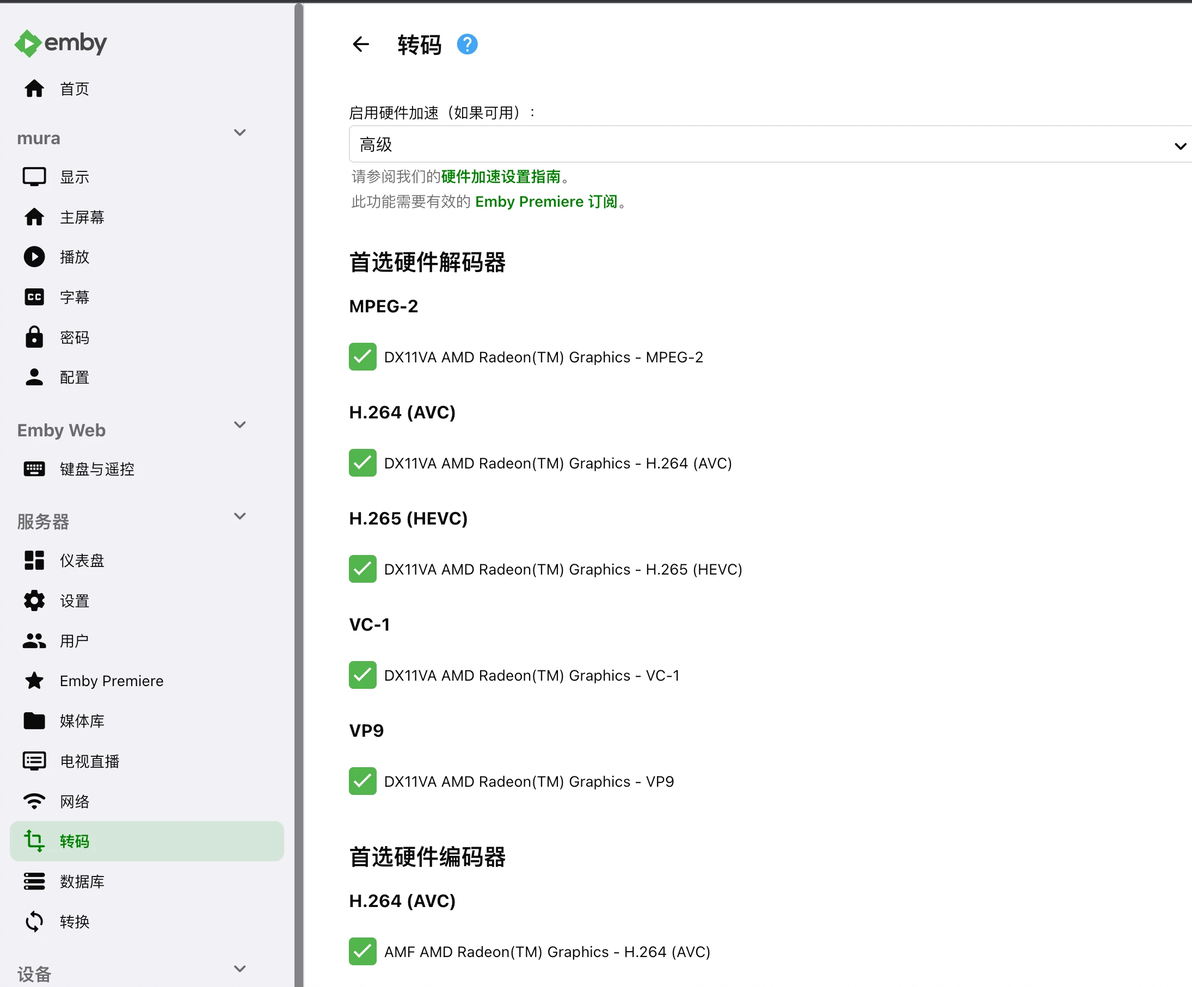Collapse the 服务器 sidebar section
The image size is (1192, 987).
pos(239,516)
